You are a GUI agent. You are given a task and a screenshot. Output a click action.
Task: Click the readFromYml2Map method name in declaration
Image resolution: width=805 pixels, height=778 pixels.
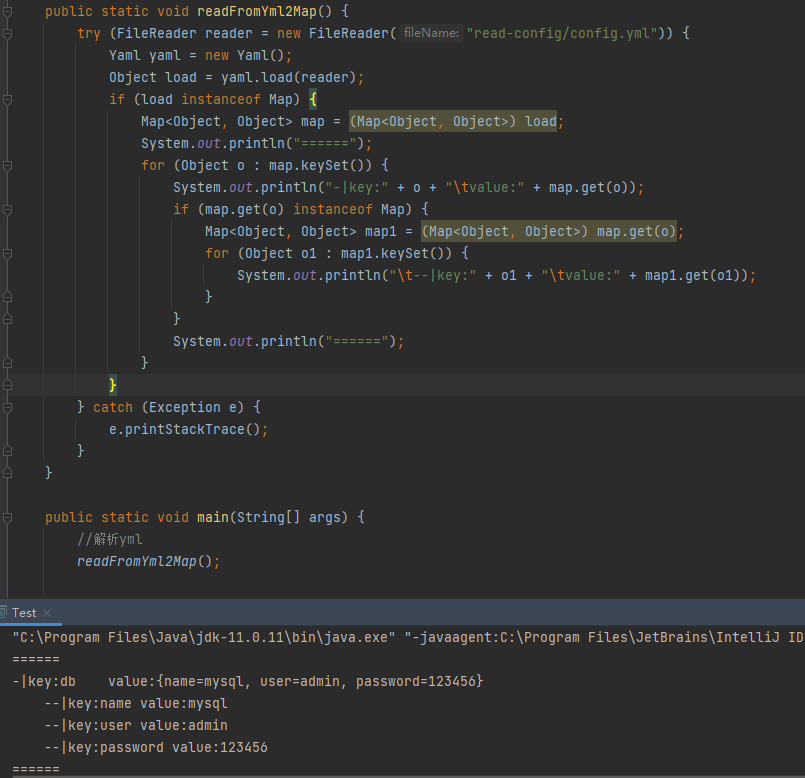point(257,11)
